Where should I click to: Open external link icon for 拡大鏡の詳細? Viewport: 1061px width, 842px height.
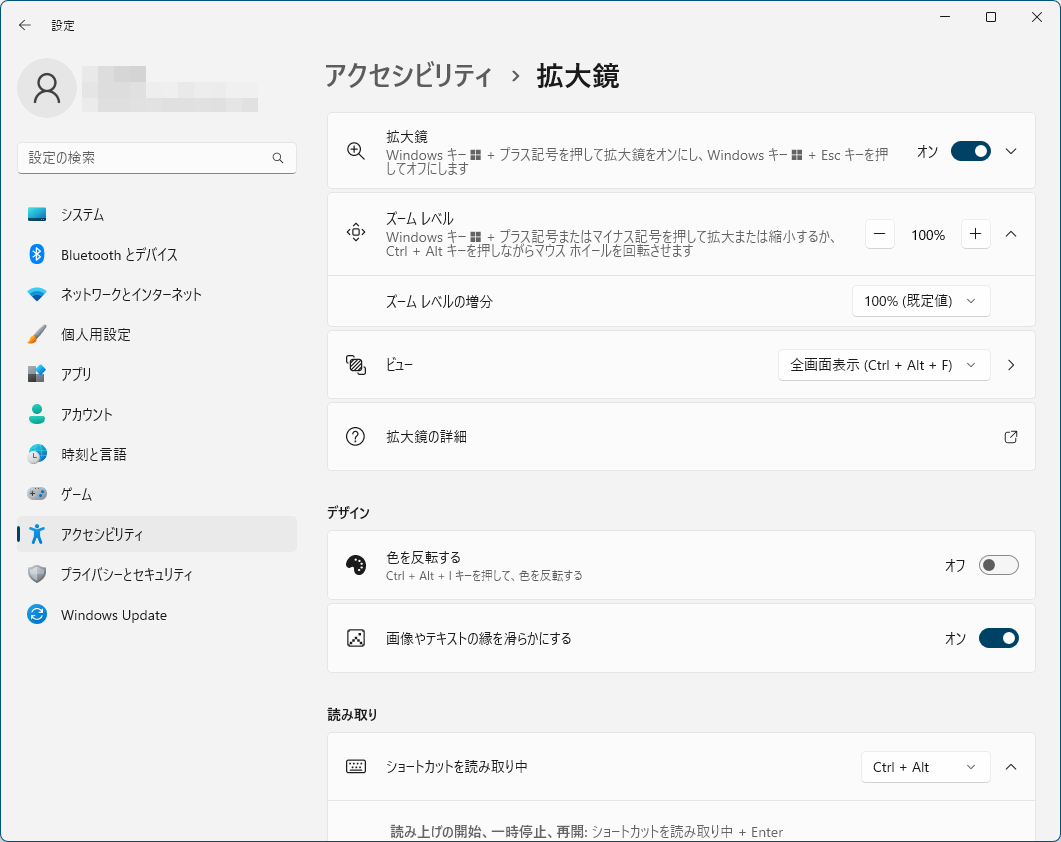click(1010, 437)
